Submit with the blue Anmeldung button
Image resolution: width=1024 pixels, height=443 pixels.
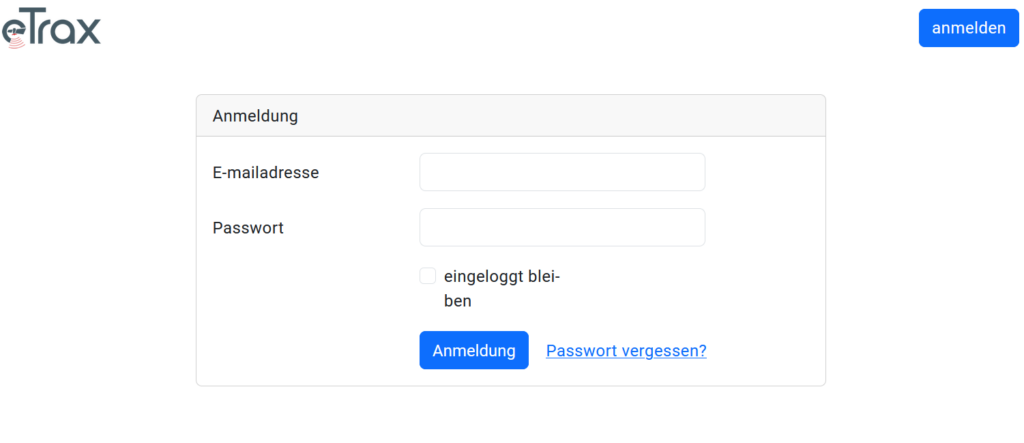474,350
